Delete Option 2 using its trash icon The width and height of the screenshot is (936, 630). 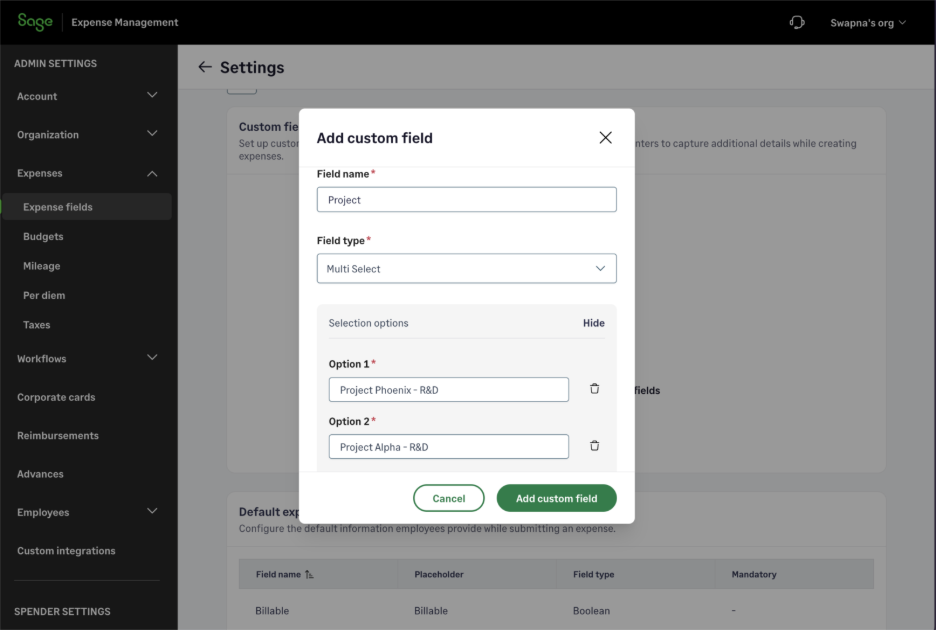[594, 445]
